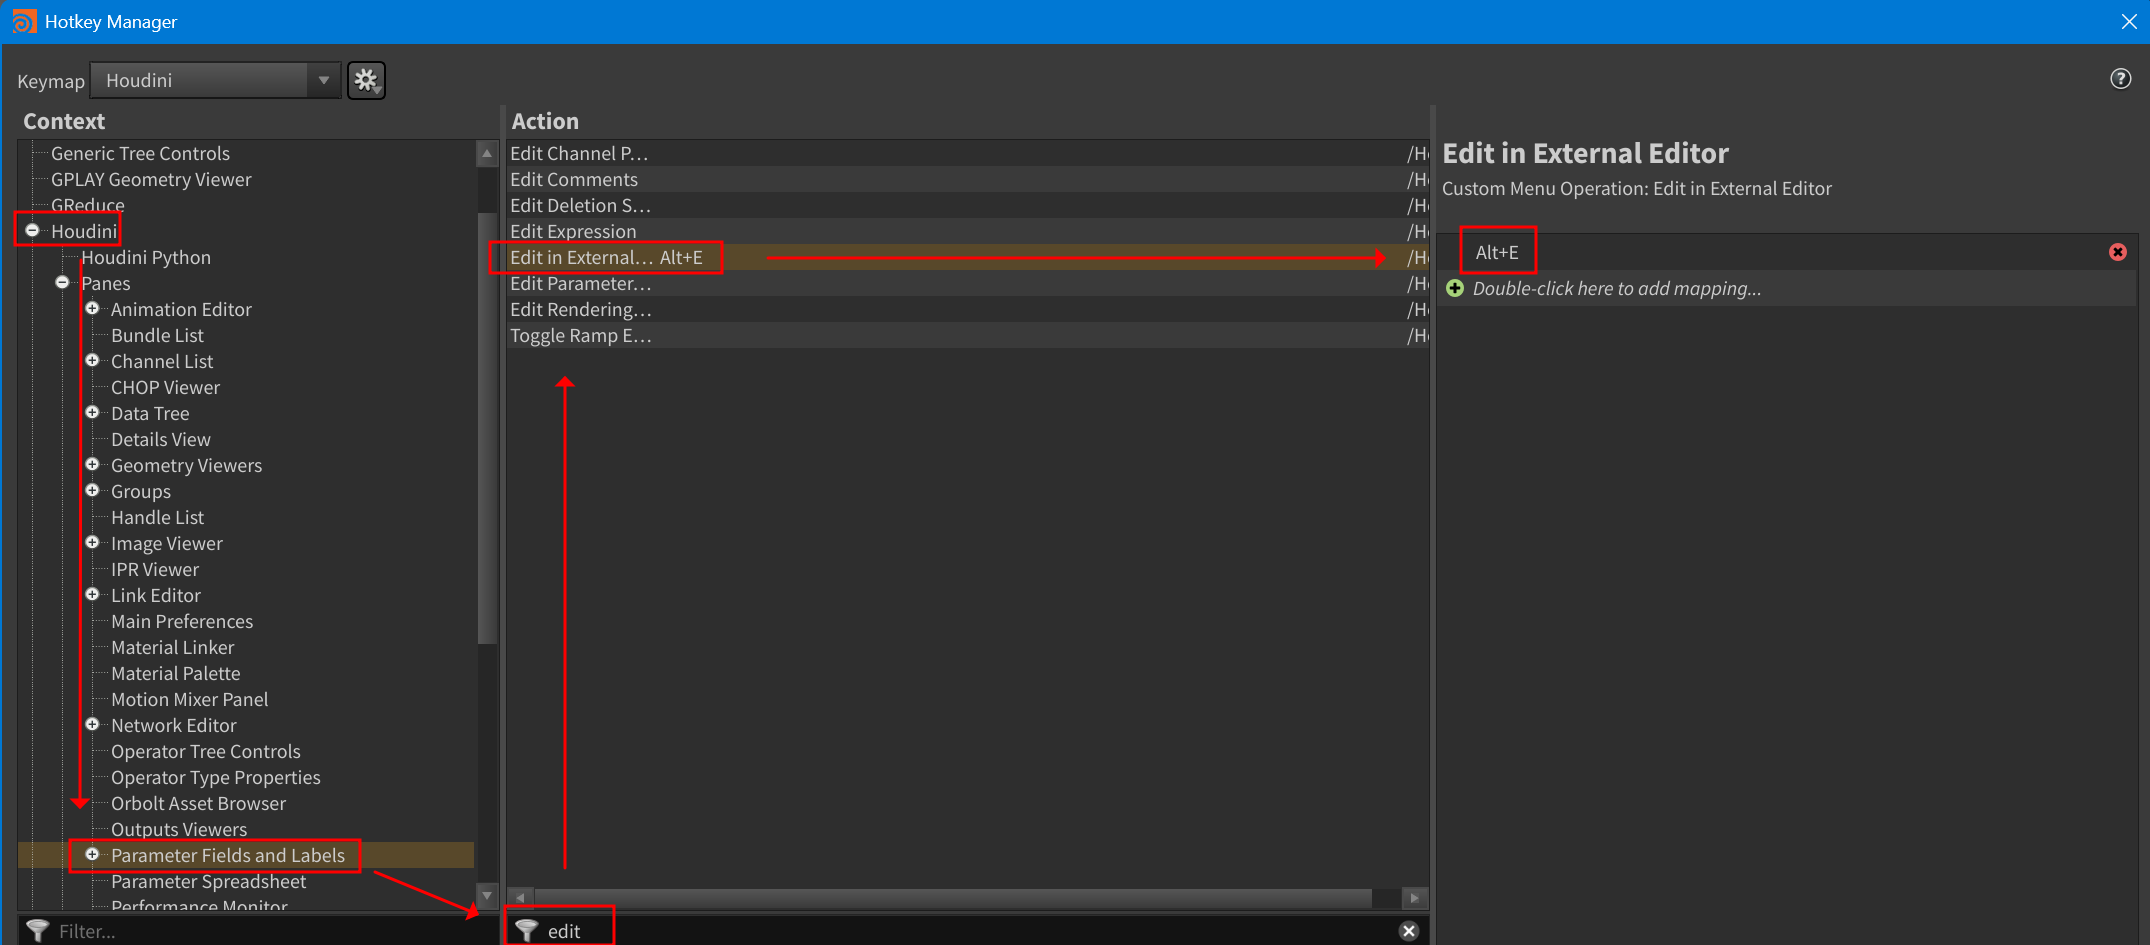Select Main Preferences context
Viewport: 2150px width, 945px height.
click(x=182, y=621)
